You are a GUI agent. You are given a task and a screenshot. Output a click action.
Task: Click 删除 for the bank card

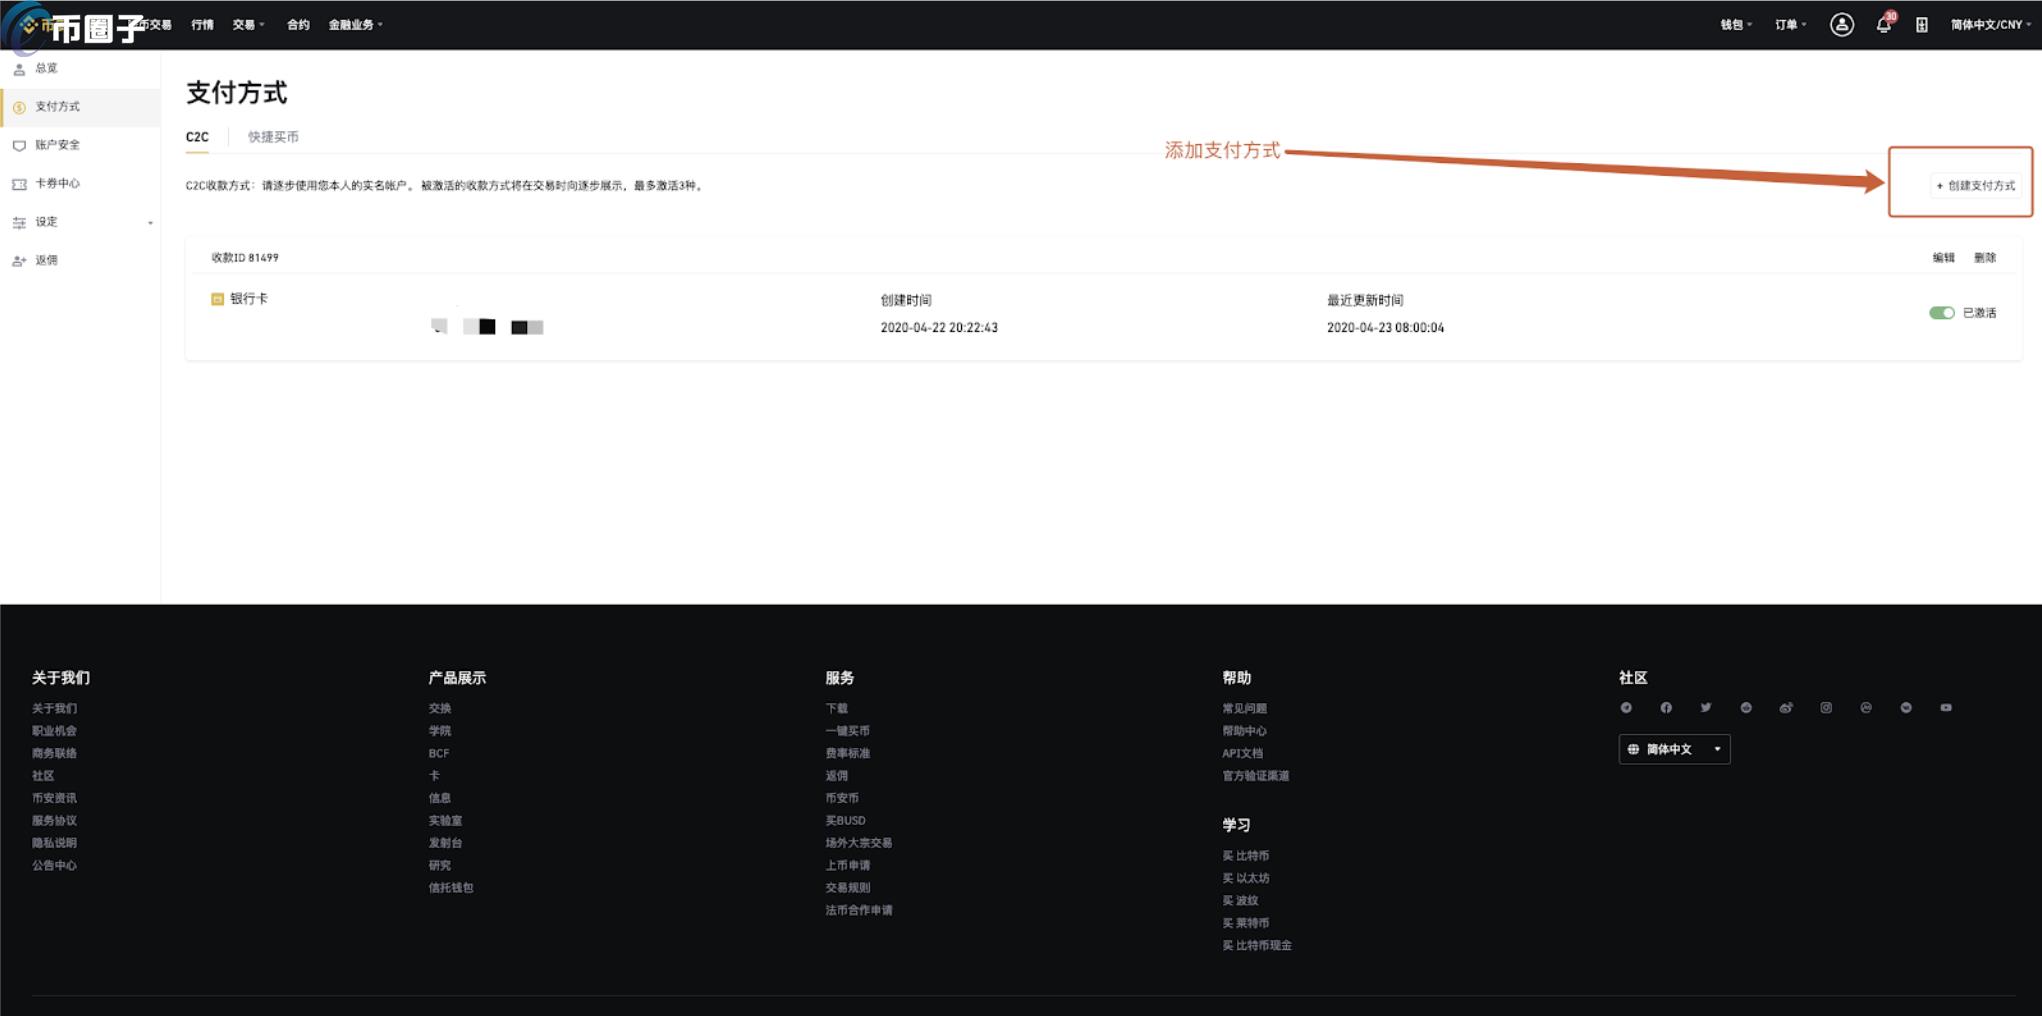click(1985, 258)
